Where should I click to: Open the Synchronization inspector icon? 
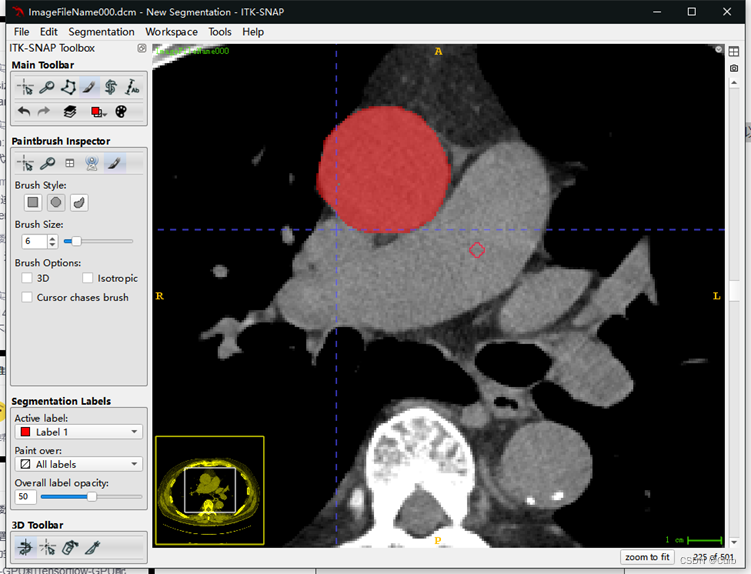[x=92, y=163]
